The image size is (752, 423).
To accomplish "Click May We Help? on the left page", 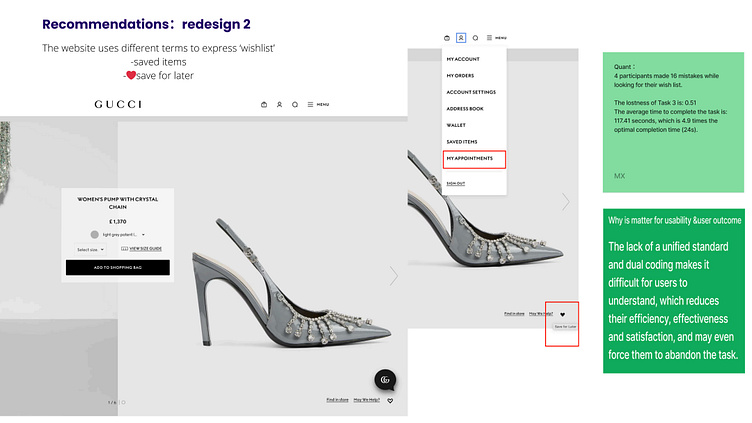I will coord(366,400).
